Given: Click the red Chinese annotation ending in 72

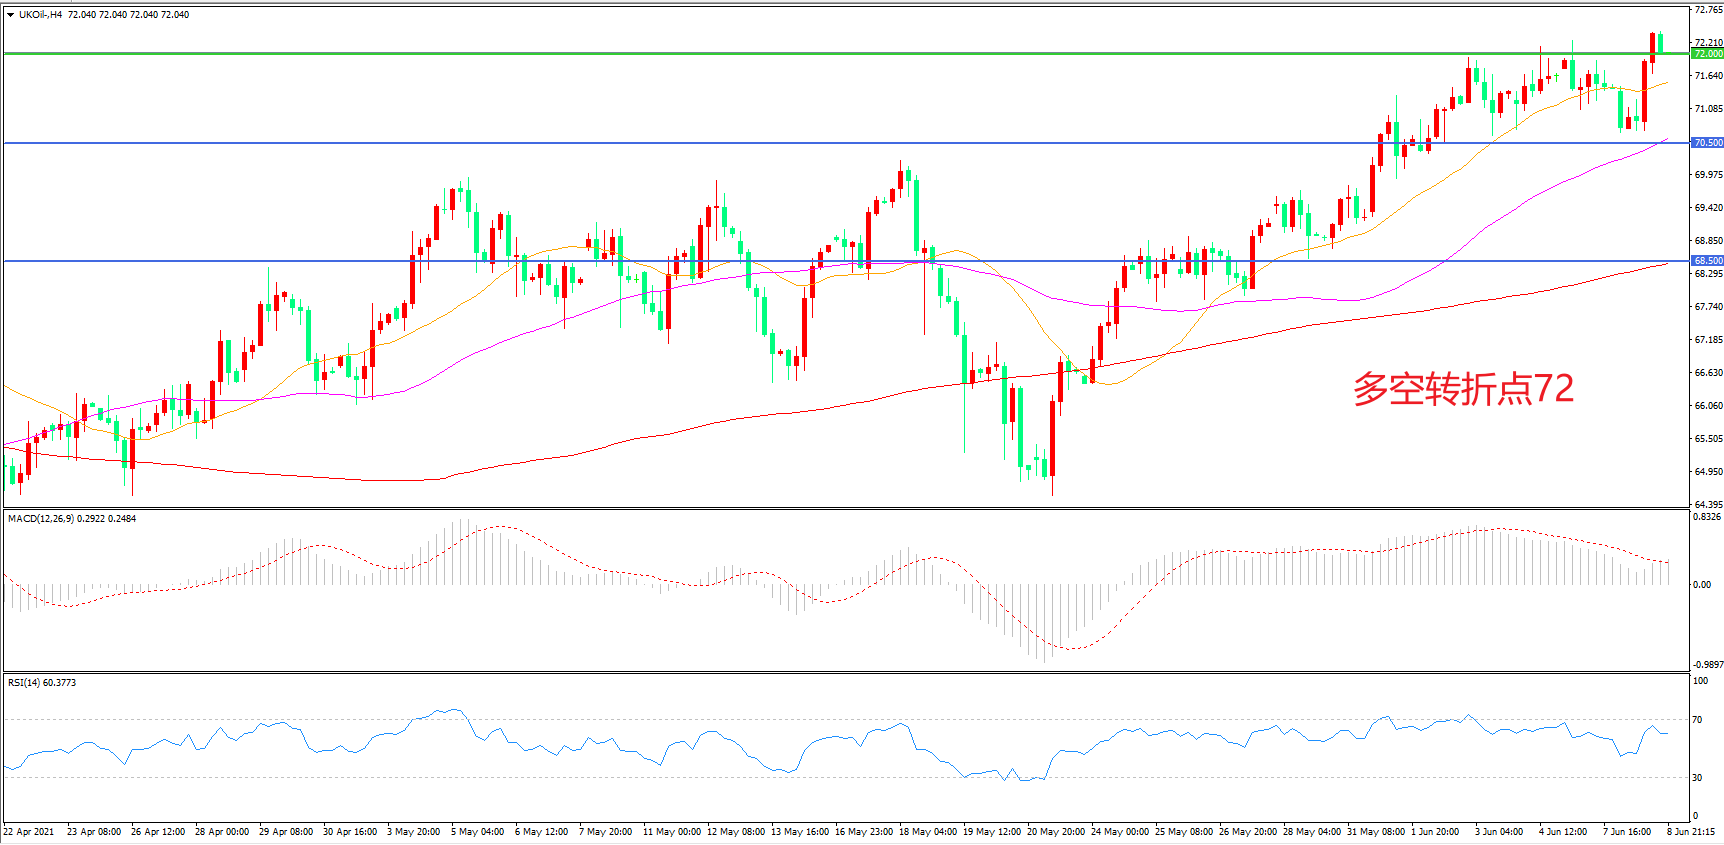Looking at the screenshot, I should (x=1463, y=389).
